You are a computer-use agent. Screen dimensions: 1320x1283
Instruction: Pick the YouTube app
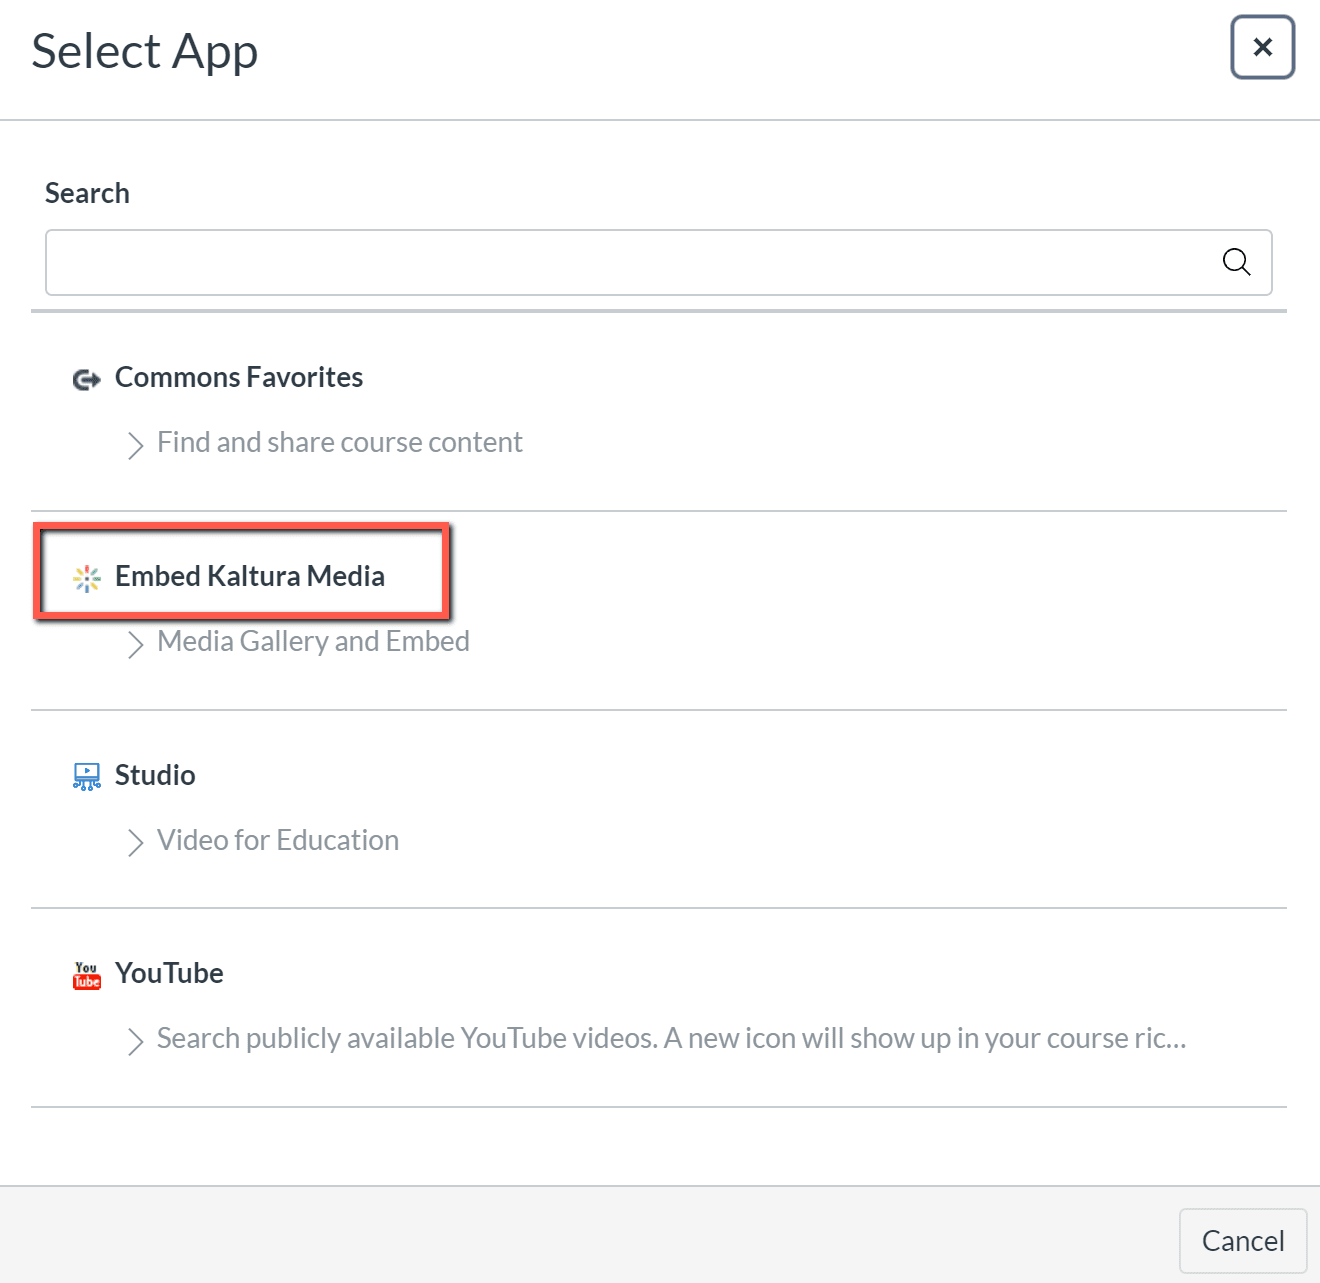point(169,973)
